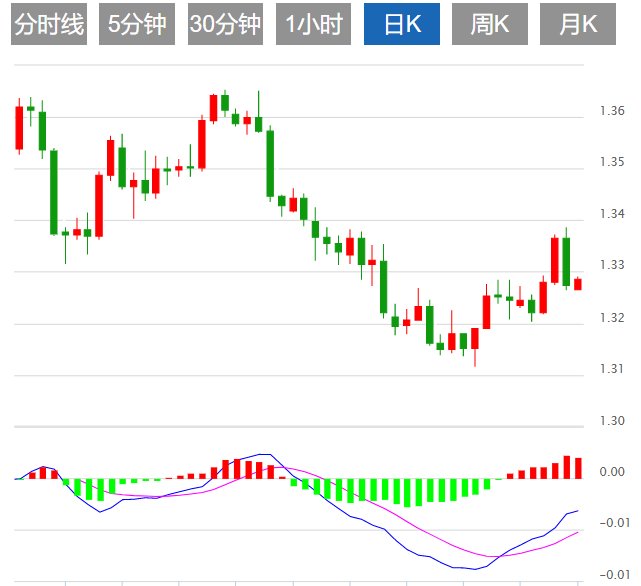The height and width of the screenshot is (586, 641).
Task: Click the 1.35 price axis label
Action: pos(611,162)
